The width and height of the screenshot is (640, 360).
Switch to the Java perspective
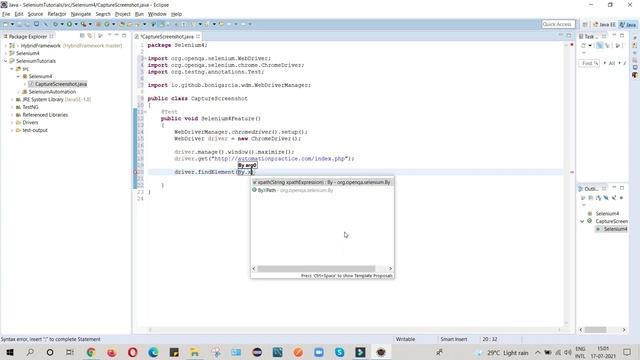pyautogui.click(x=628, y=24)
